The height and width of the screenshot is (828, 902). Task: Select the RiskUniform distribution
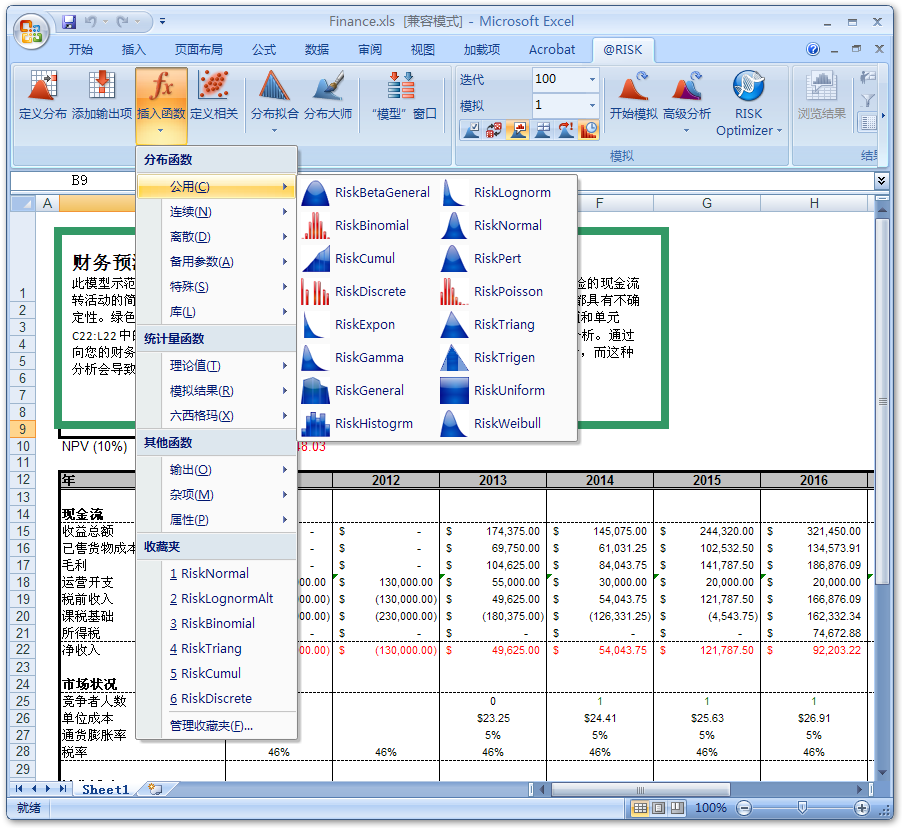(x=506, y=391)
